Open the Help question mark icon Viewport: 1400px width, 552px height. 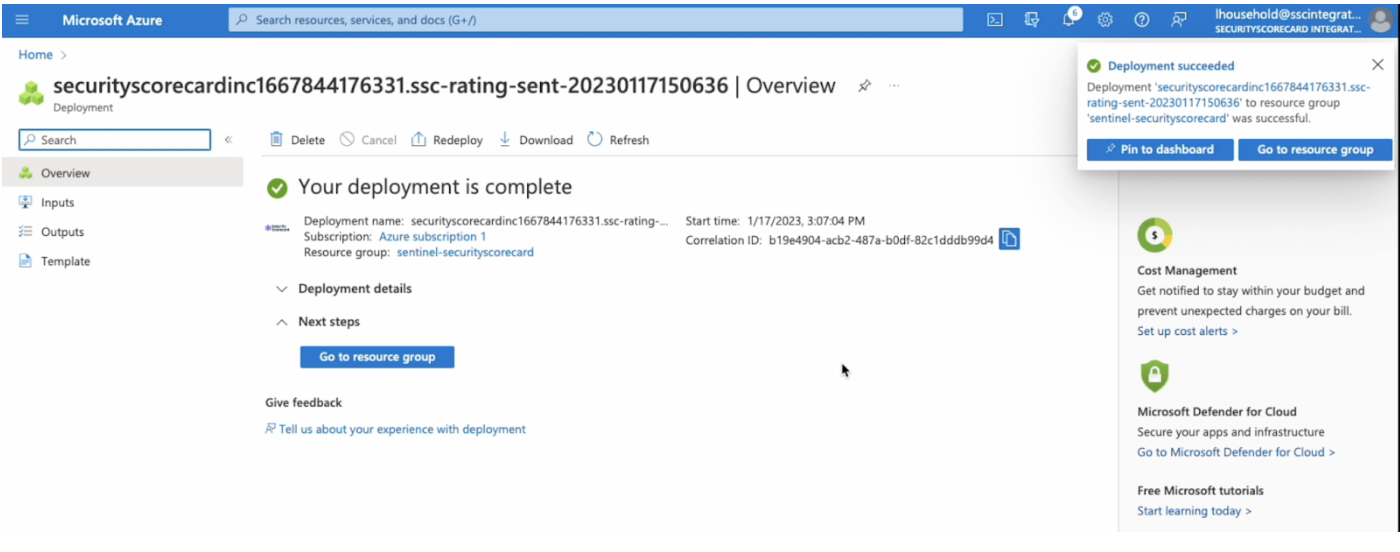pyautogui.click(x=1141, y=20)
